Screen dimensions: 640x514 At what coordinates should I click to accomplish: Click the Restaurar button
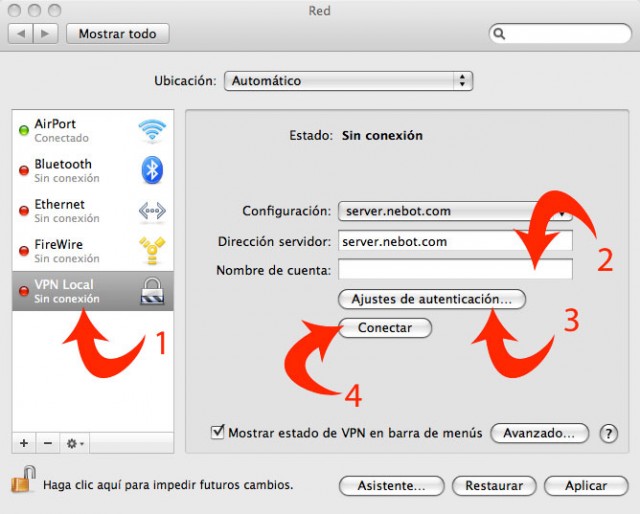(494, 486)
